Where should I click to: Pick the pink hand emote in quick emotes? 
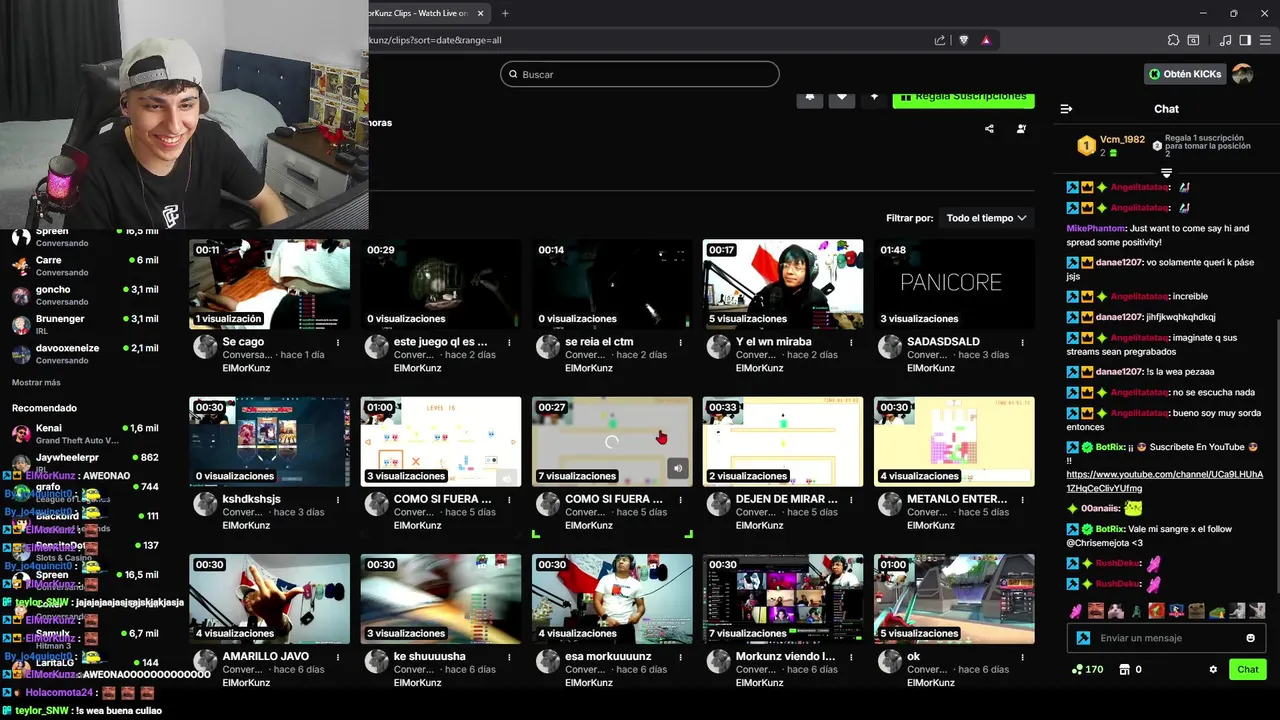tap(1076, 610)
